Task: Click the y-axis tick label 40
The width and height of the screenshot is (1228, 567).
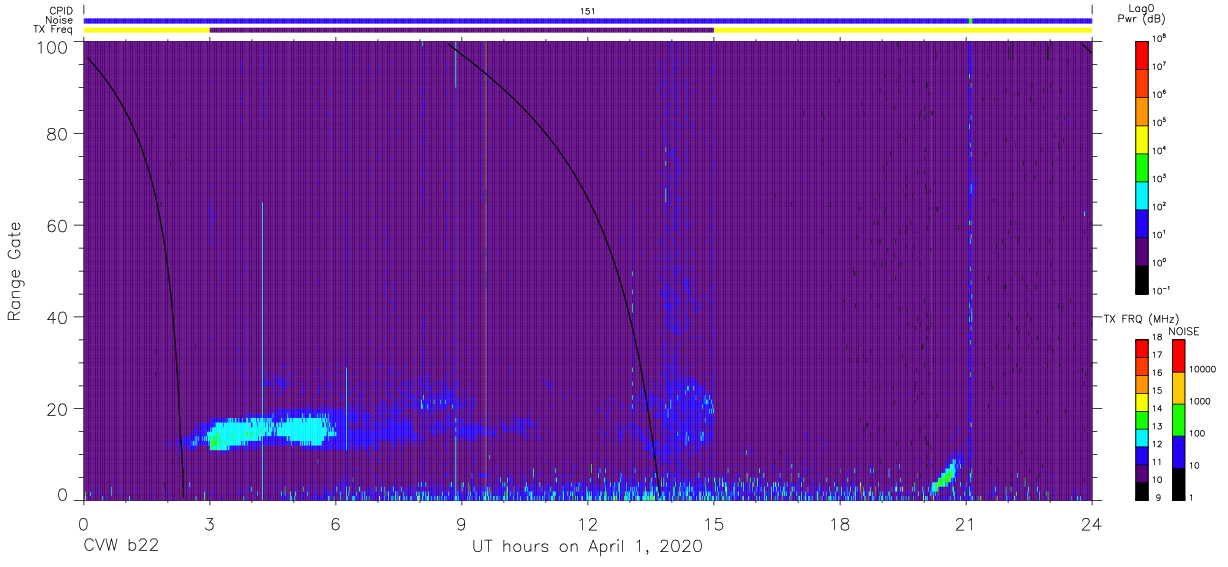Action: point(57,317)
